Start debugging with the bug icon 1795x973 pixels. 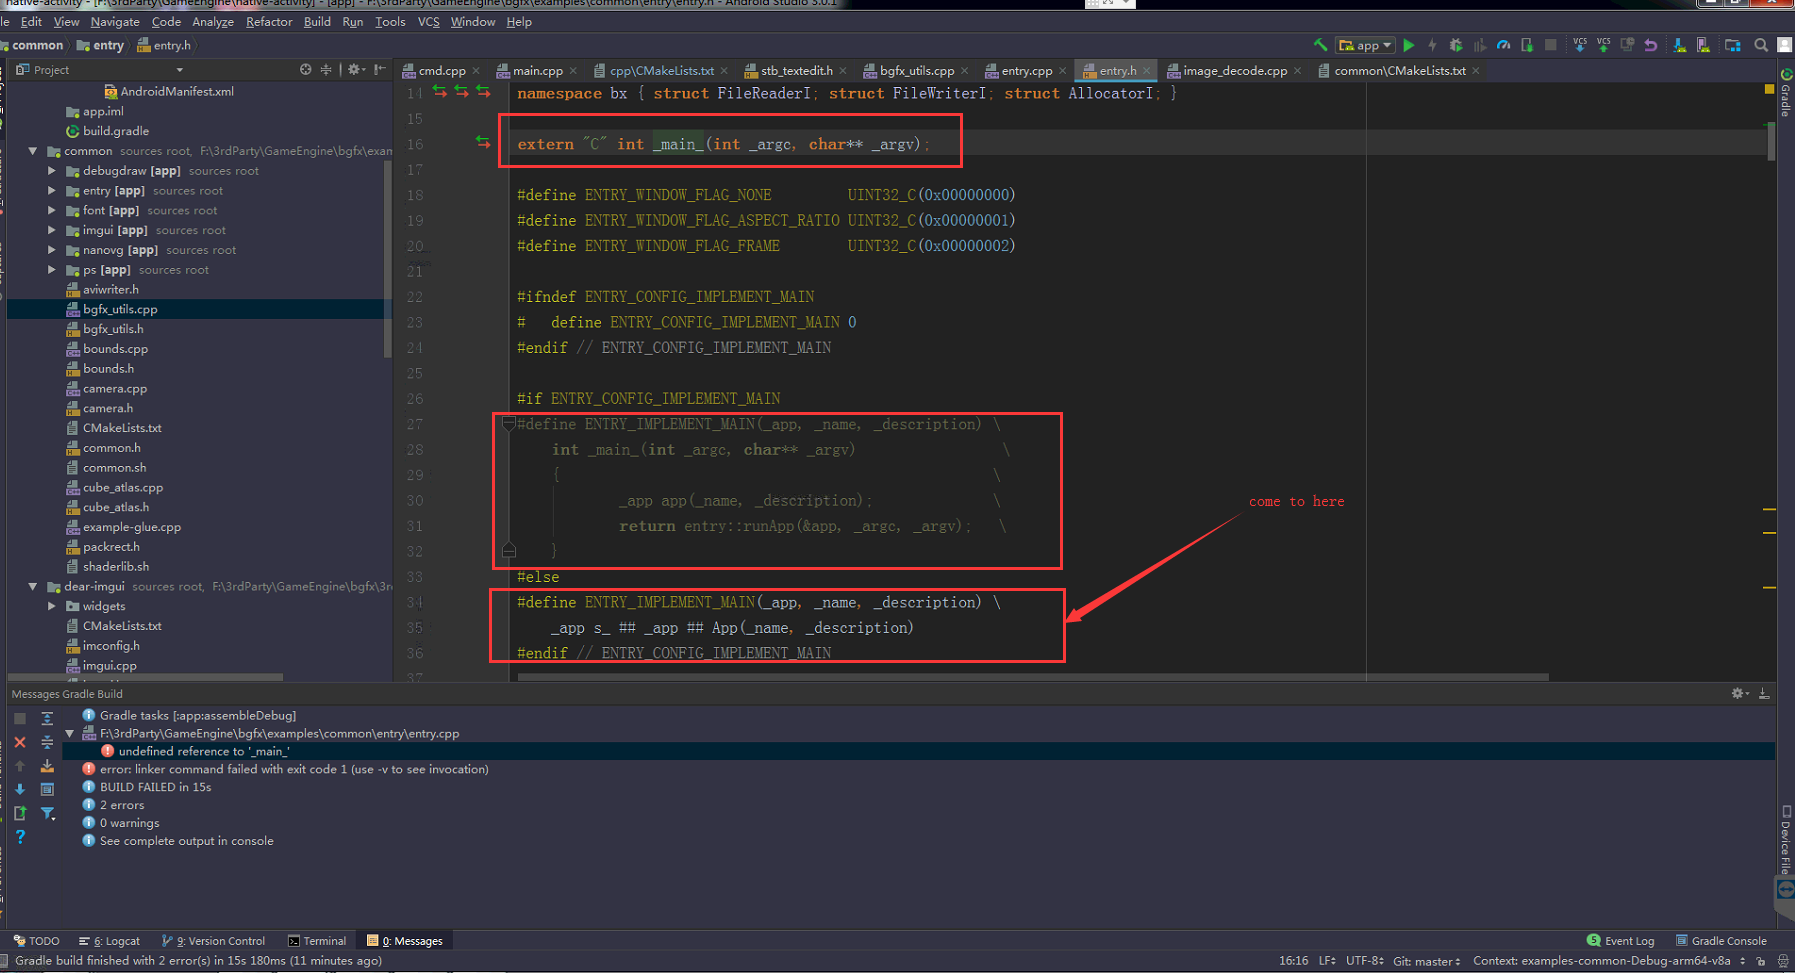click(1456, 44)
